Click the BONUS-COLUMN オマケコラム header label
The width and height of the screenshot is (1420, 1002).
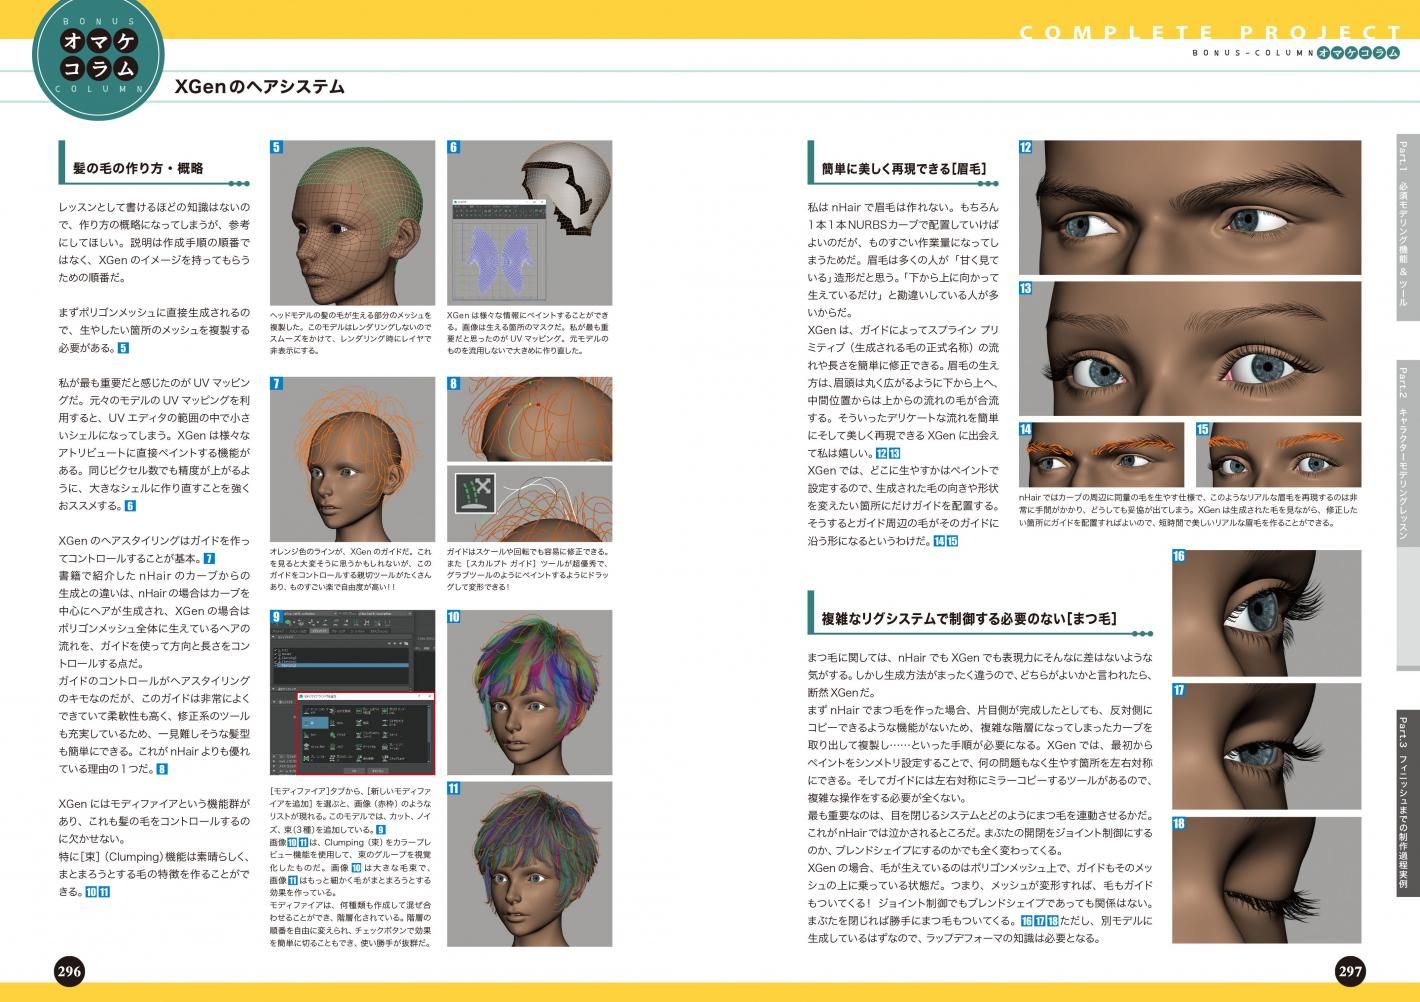[1295, 52]
